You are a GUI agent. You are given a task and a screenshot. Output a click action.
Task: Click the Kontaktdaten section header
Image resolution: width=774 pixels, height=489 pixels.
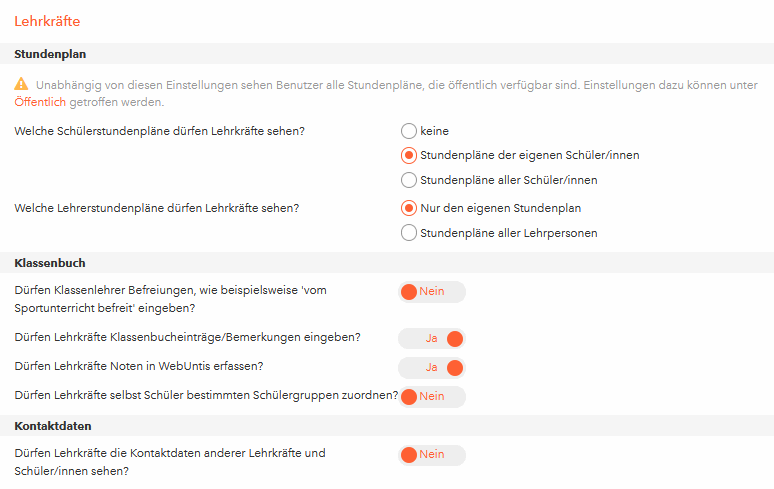(387, 426)
